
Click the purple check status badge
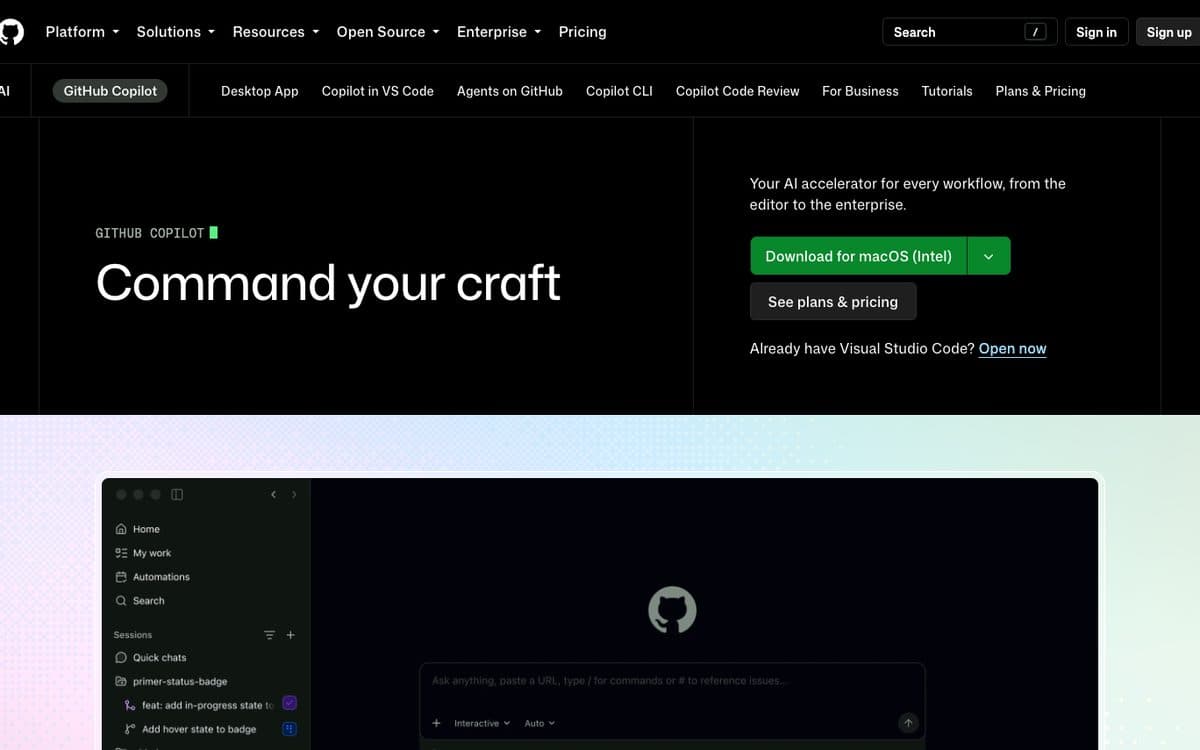tap(290, 704)
